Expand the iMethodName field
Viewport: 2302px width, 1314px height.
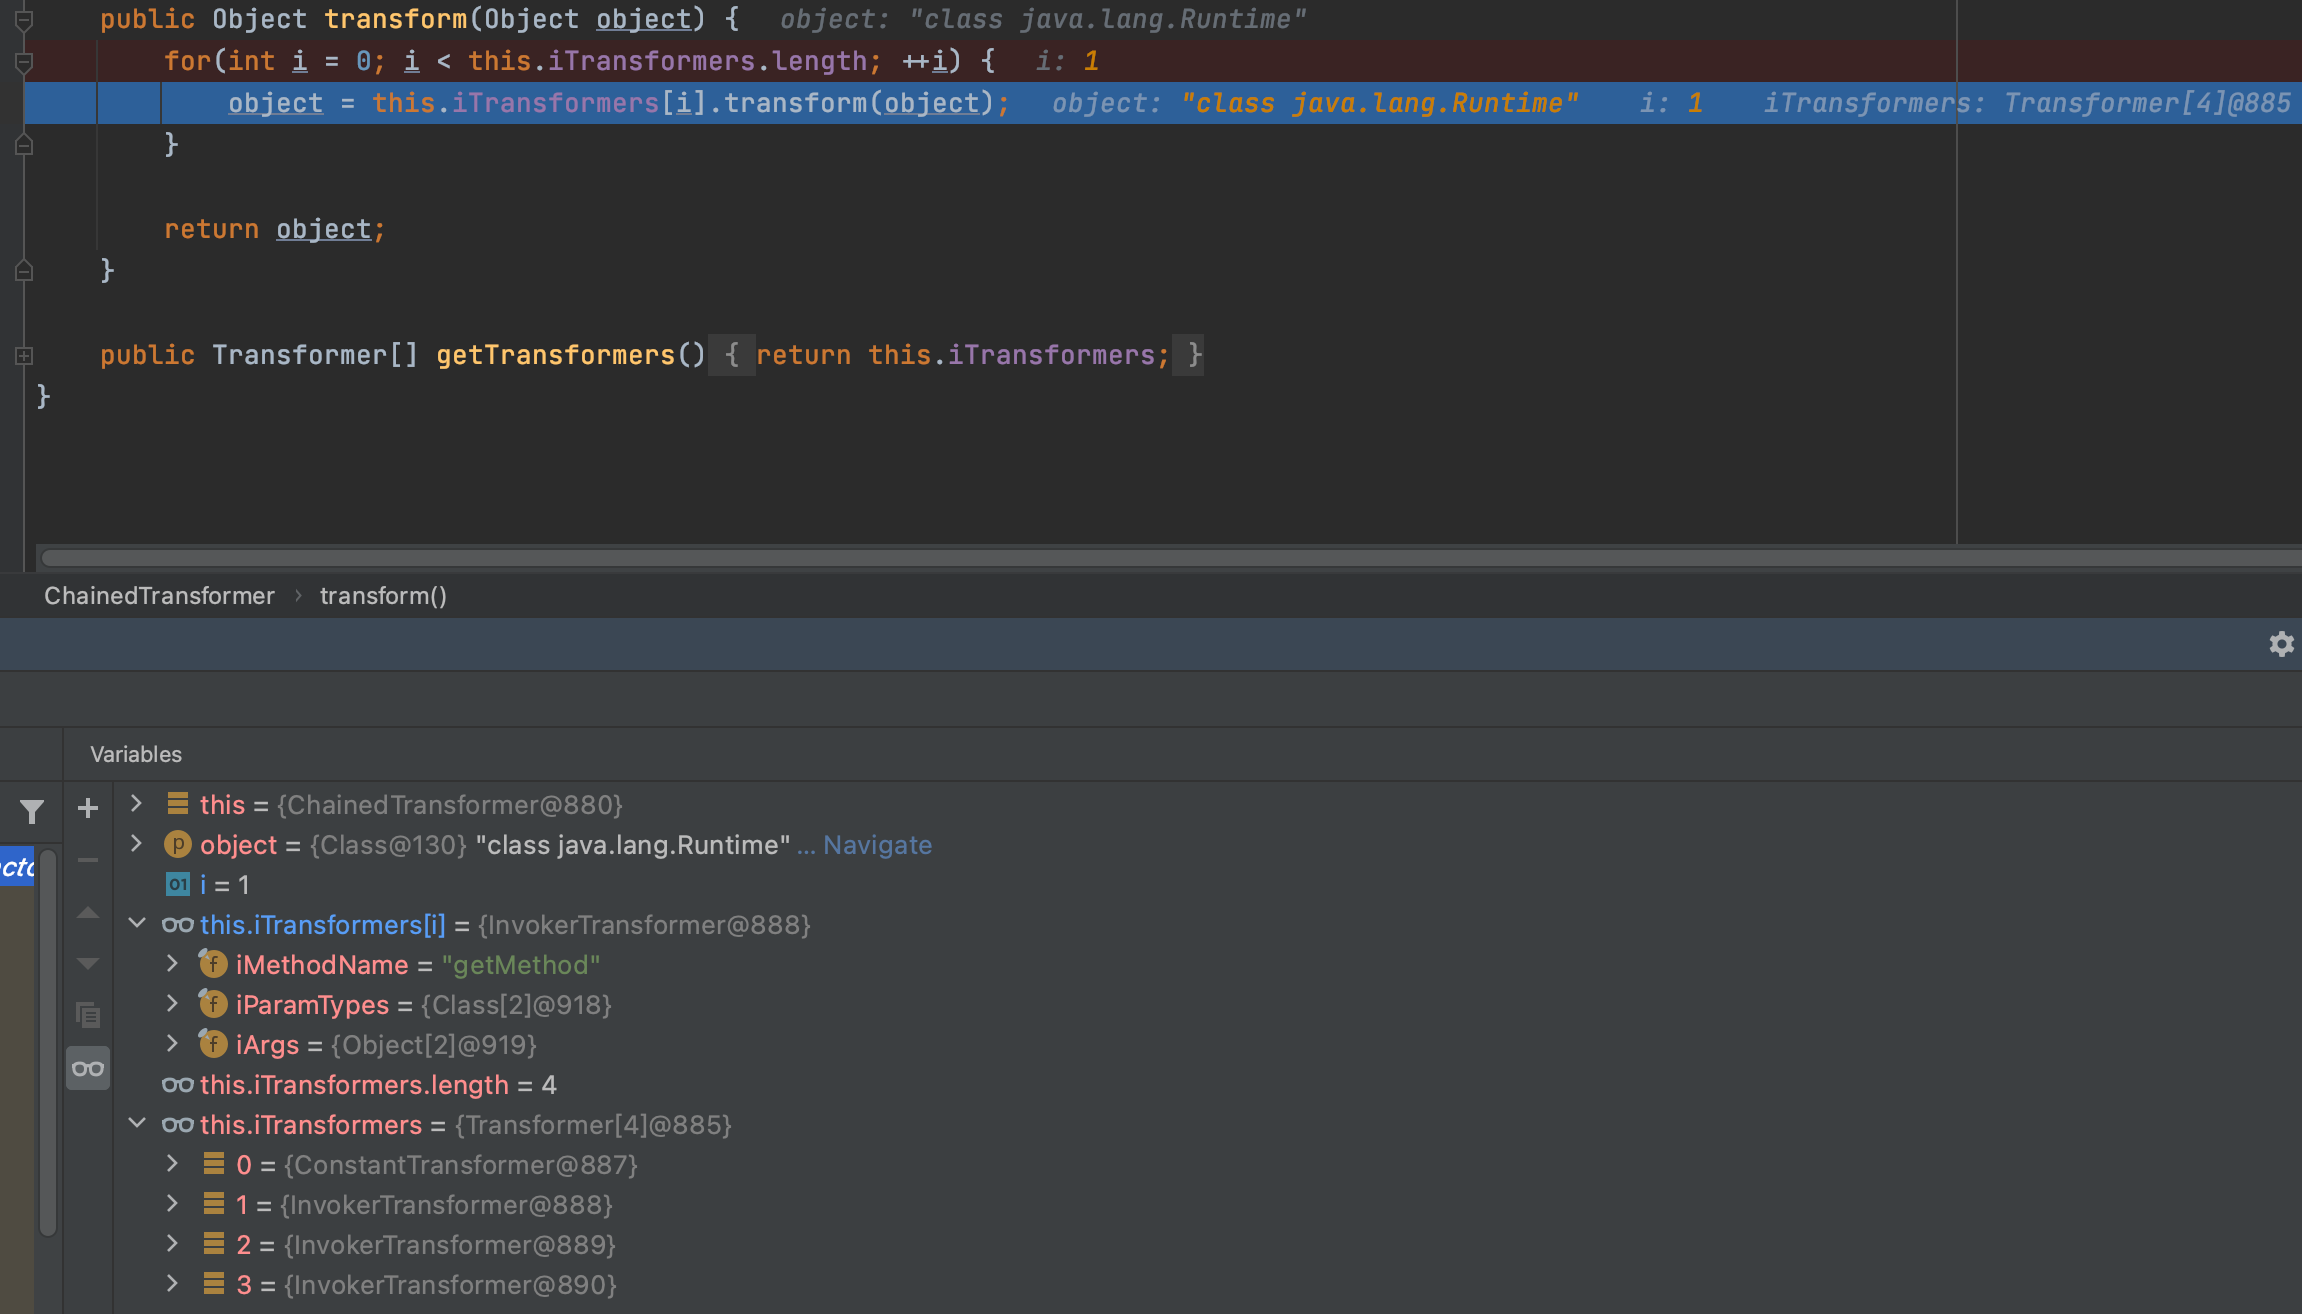coord(172,964)
